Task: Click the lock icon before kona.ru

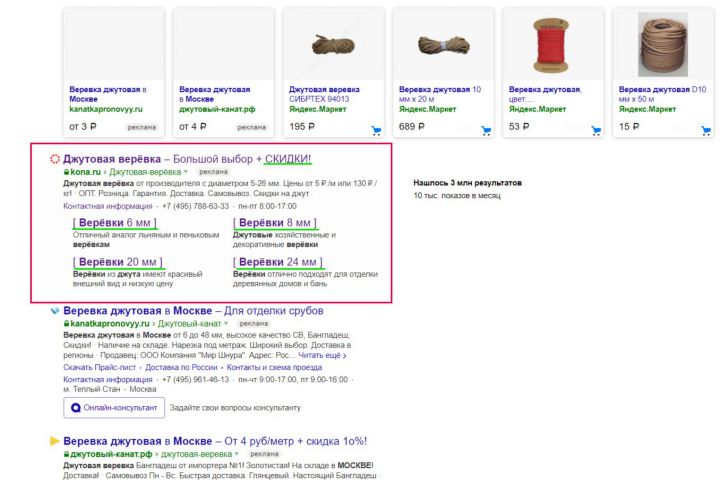Action: [x=67, y=172]
